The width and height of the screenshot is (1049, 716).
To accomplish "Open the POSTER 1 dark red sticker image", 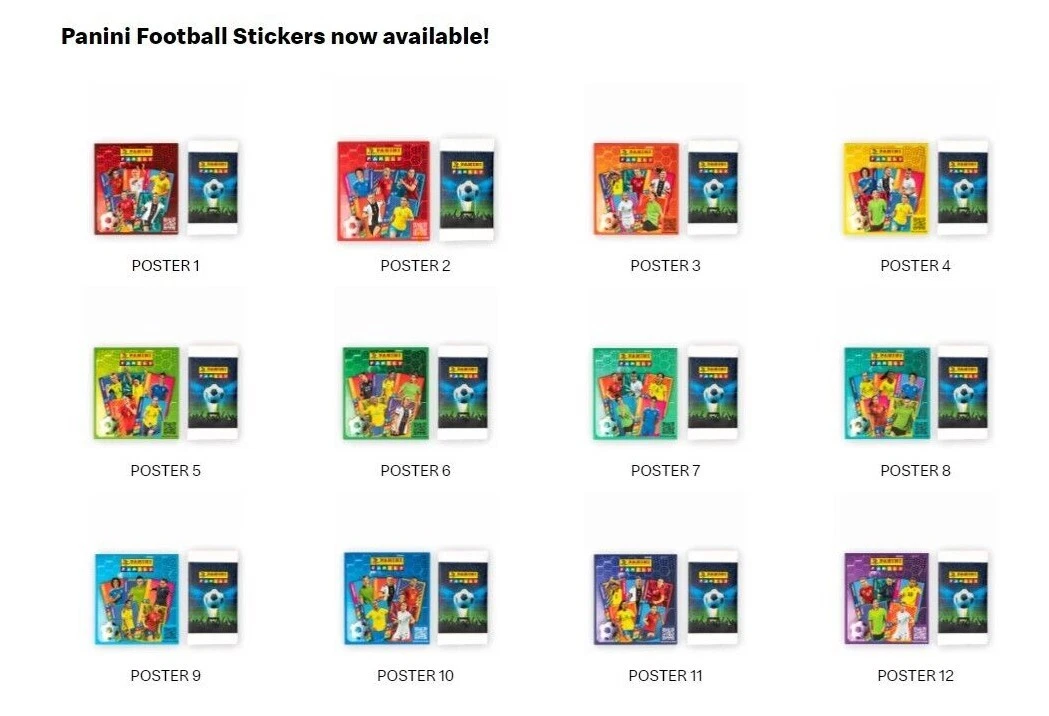I will click(x=165, y=188).
